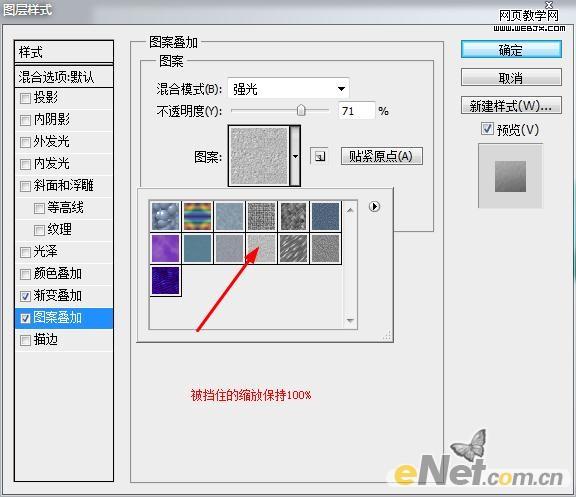Select the rainbow tie-dye pattern swatch
Viewport: 576px width, 497px height.
click(198, 216)
